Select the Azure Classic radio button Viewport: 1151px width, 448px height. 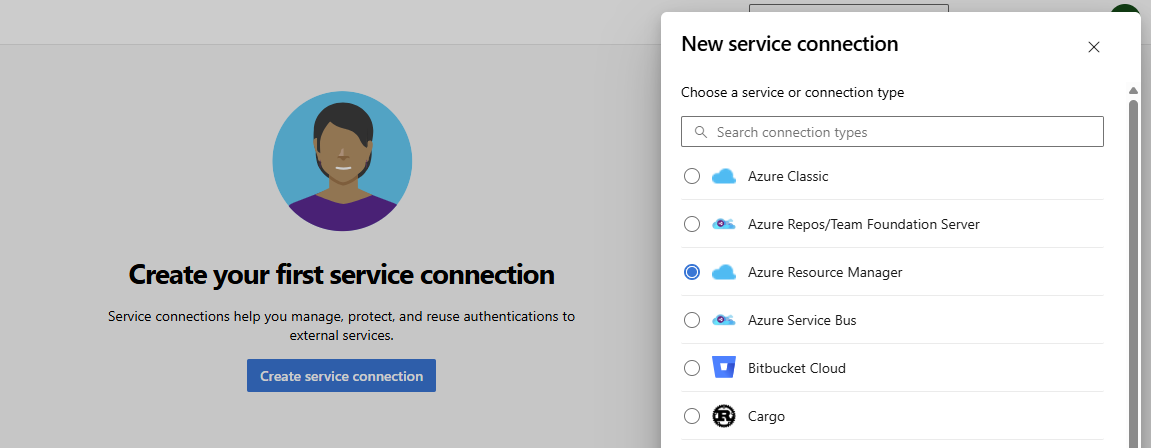pyautogui.click(x=691, y=176)
